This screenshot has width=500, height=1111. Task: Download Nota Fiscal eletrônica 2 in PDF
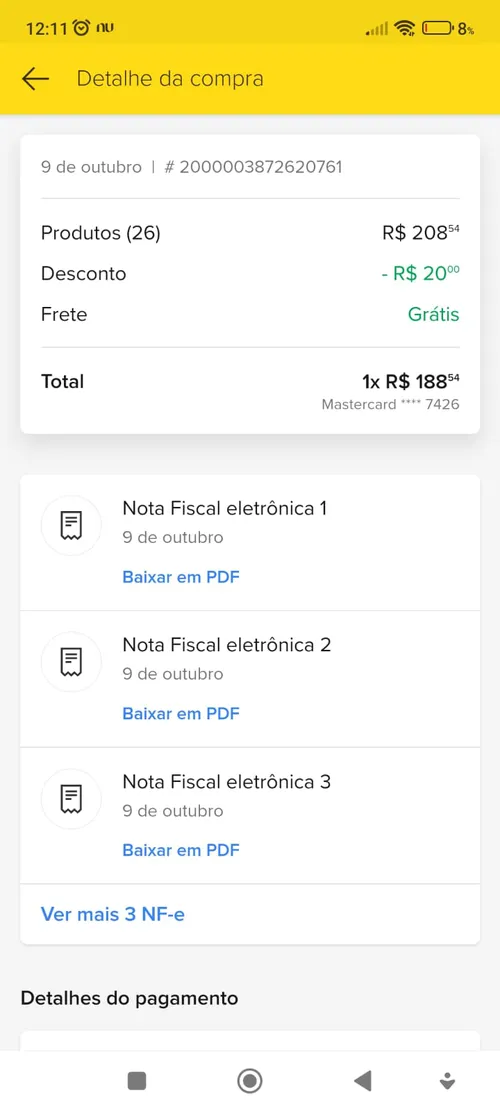[181, 714]
